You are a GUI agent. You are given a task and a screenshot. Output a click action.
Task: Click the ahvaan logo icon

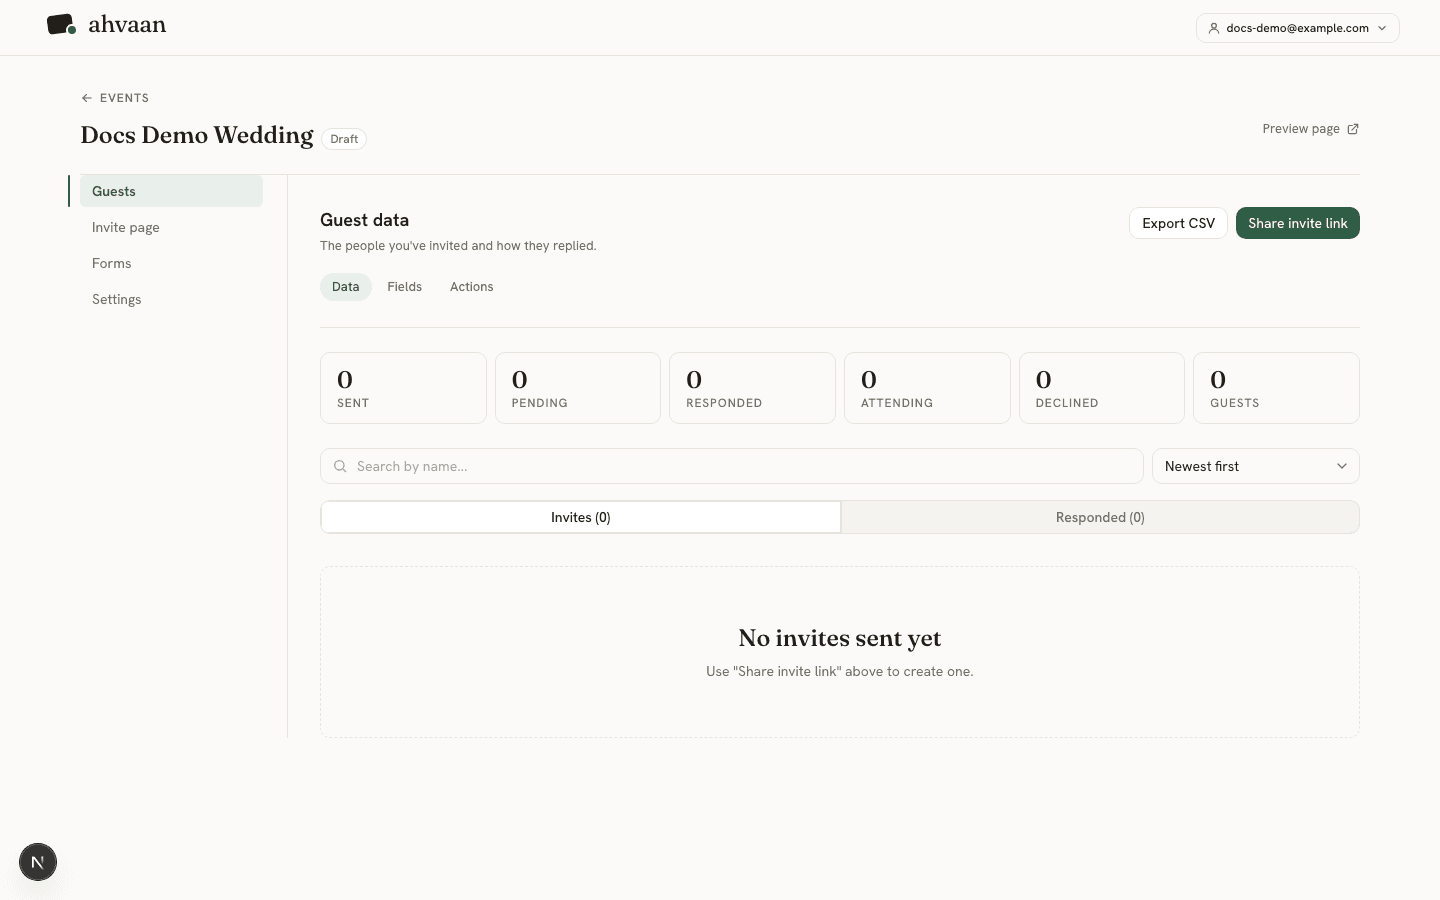(61, 25)
